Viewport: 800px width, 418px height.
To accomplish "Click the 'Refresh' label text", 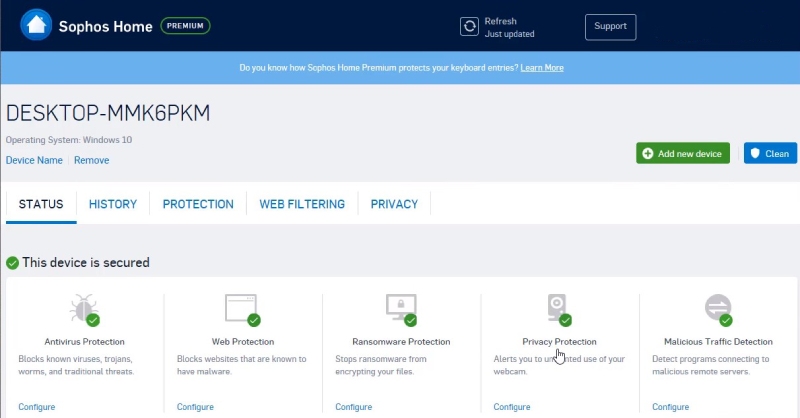I will (501, 21).
